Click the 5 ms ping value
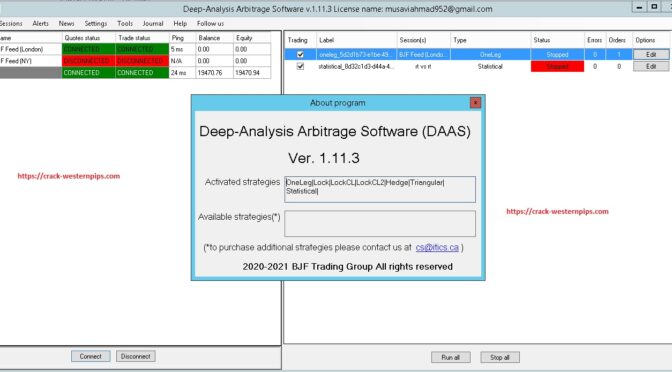672x372 pixels. click(182, 49)
